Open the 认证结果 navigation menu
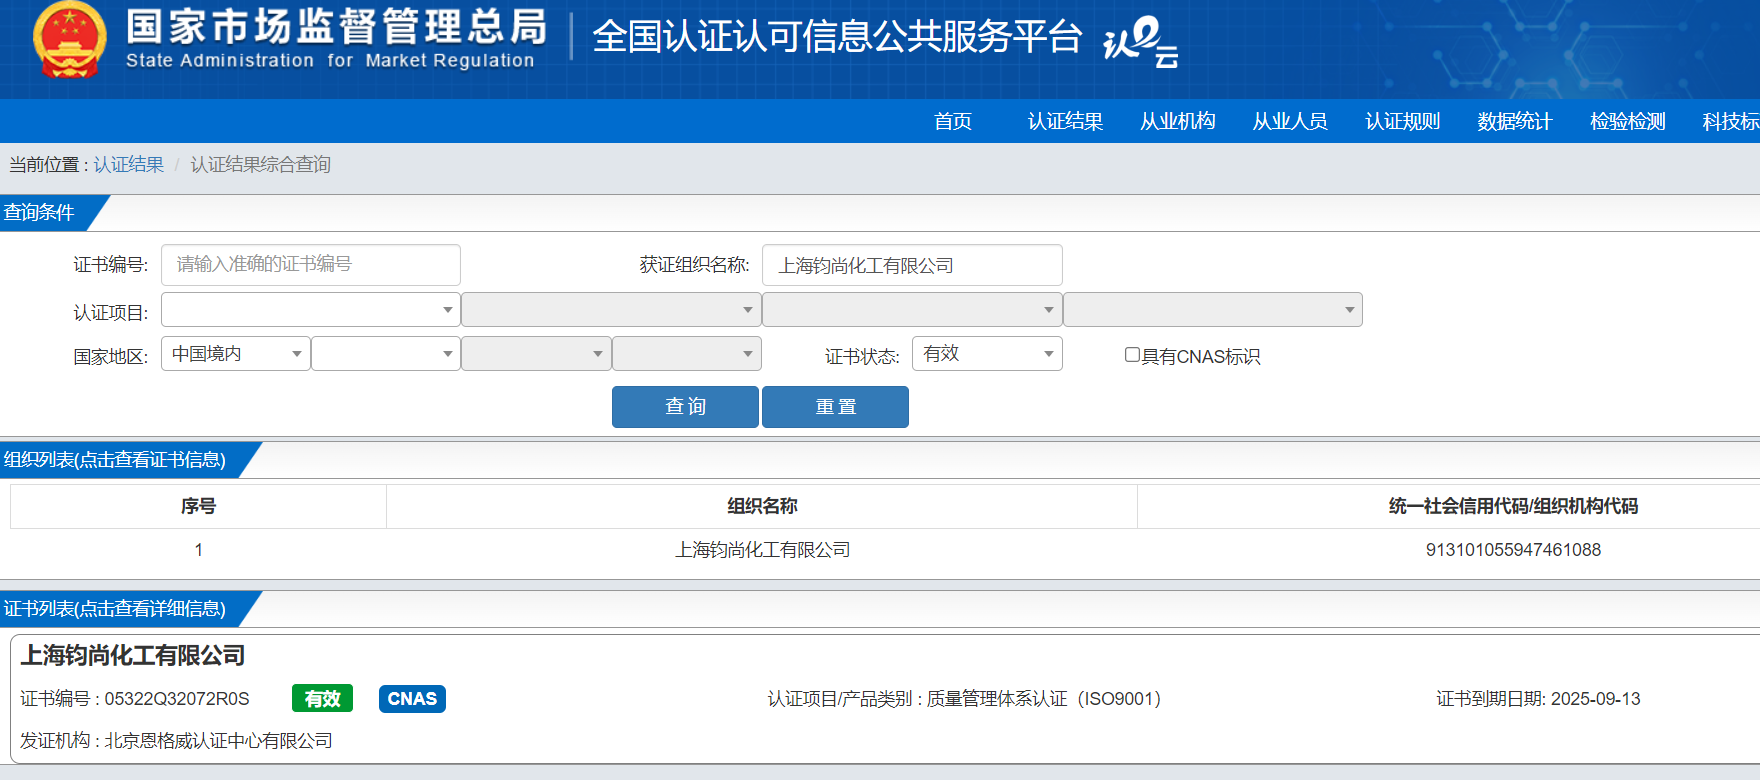The image size is (1760, 780). click(x=1065, y=121)
